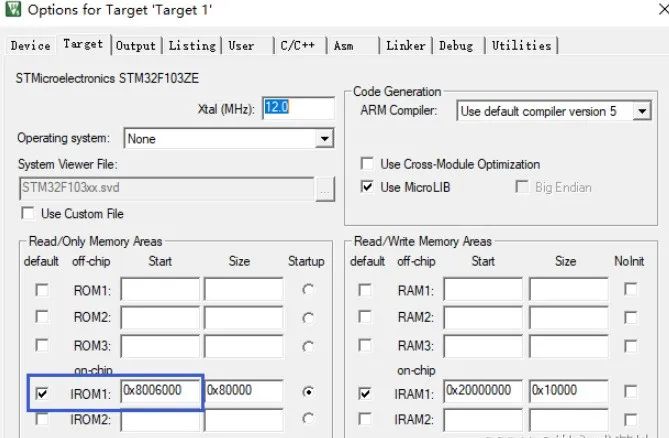
Task: Click the RAM1 Start field
Action: pos(483,289)
